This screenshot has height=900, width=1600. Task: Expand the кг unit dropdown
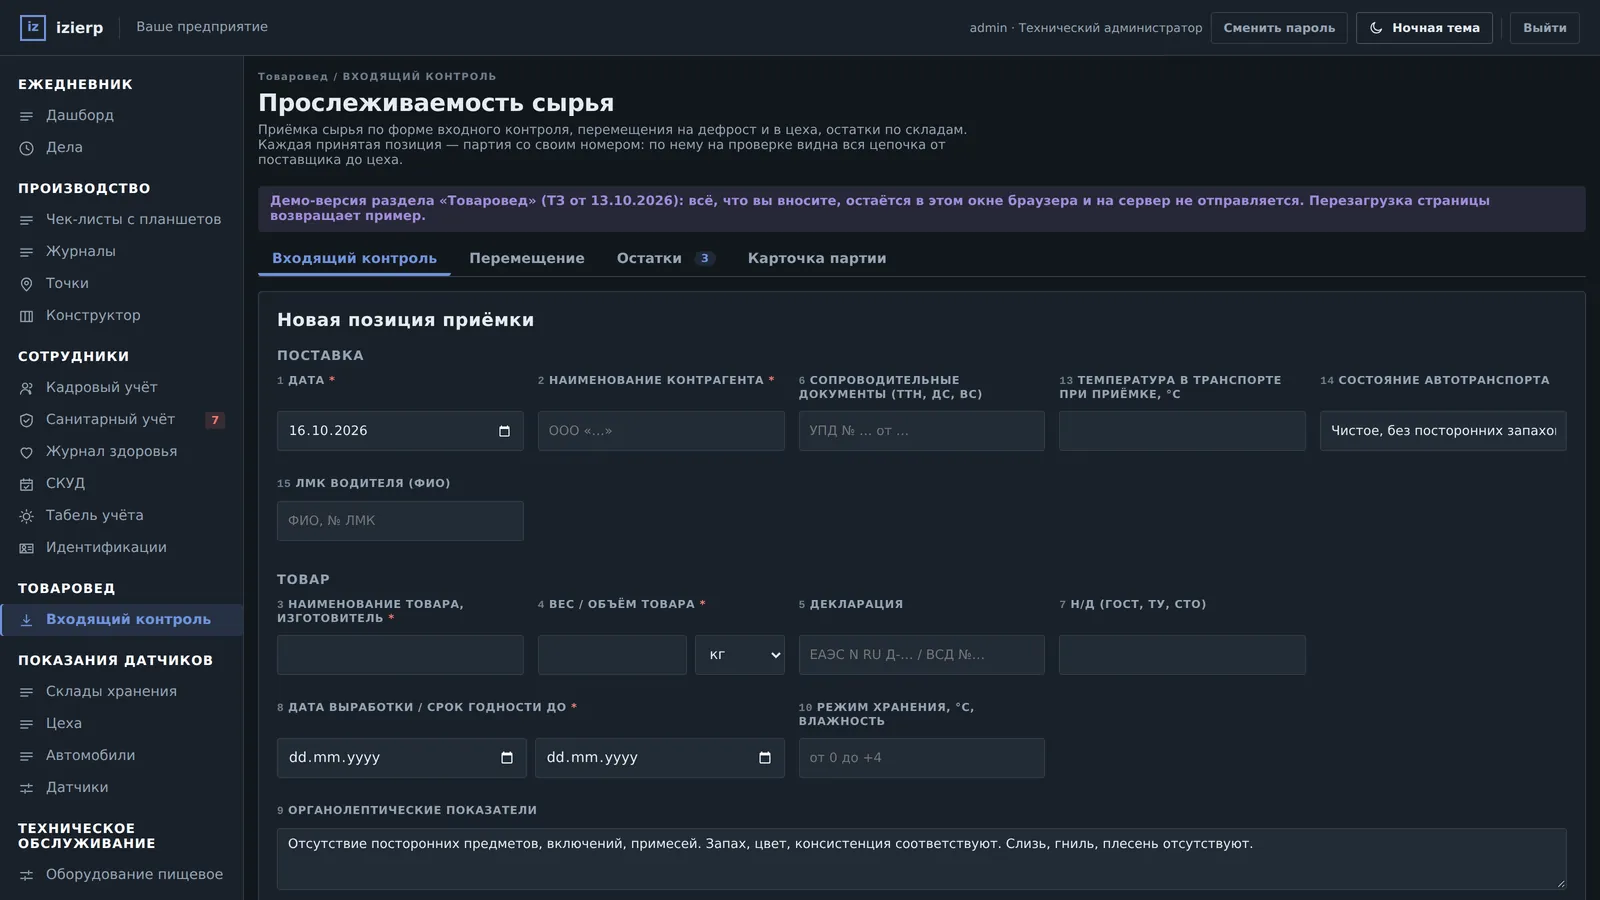pyautogui.click(x=740, y=655)
